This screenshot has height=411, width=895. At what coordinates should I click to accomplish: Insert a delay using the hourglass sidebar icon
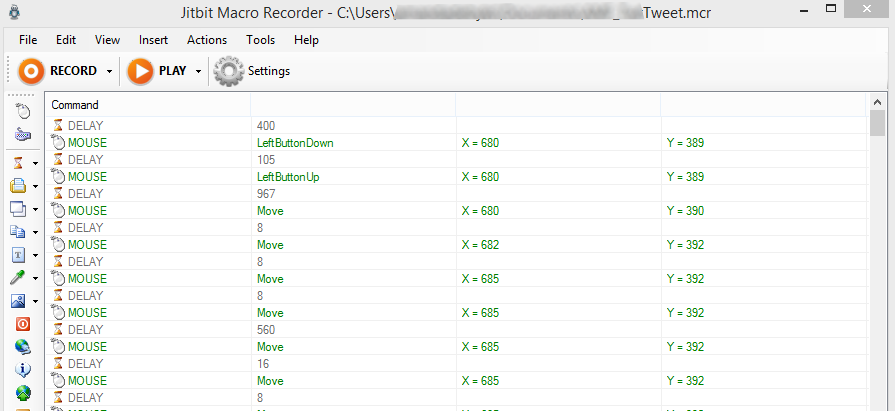coord(18,163)
